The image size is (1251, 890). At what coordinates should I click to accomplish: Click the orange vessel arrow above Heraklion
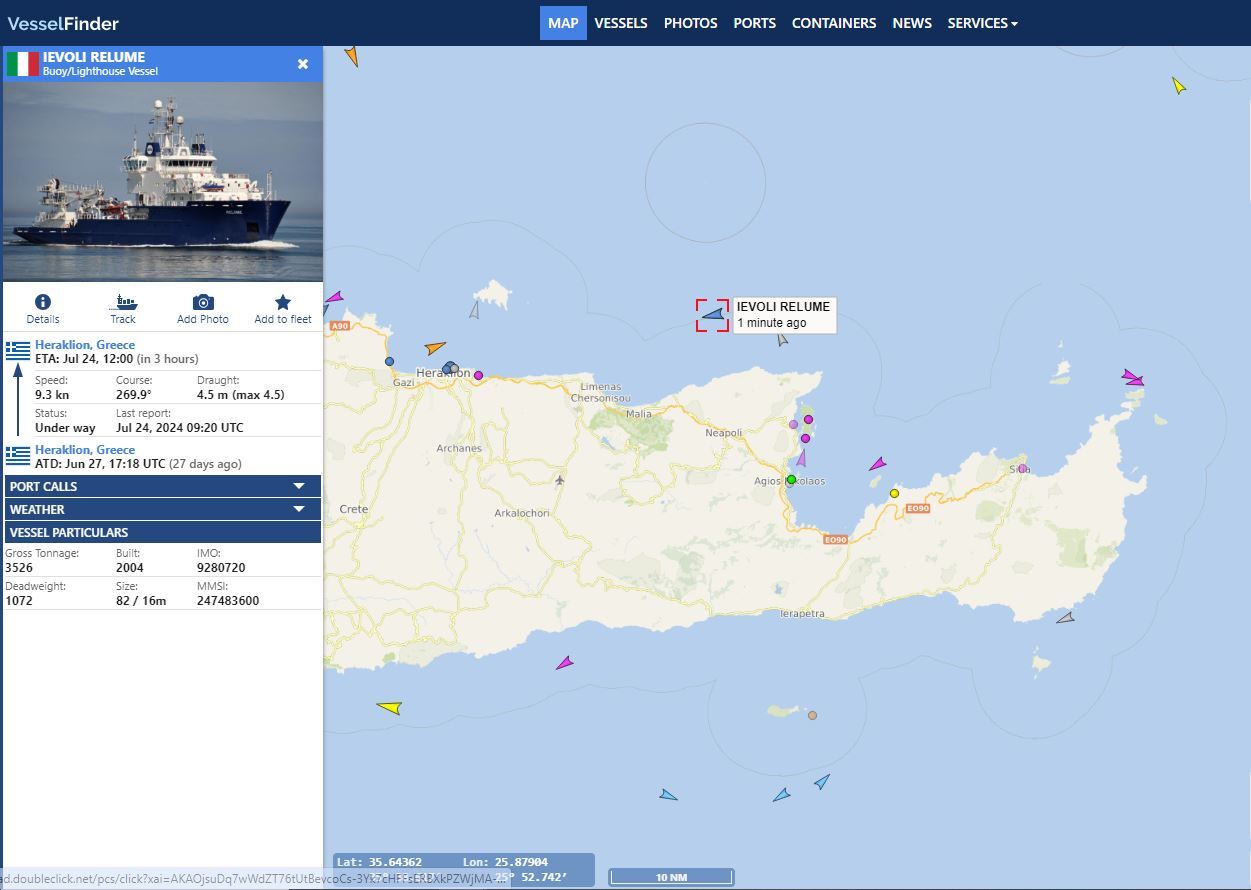pos(435,348)
